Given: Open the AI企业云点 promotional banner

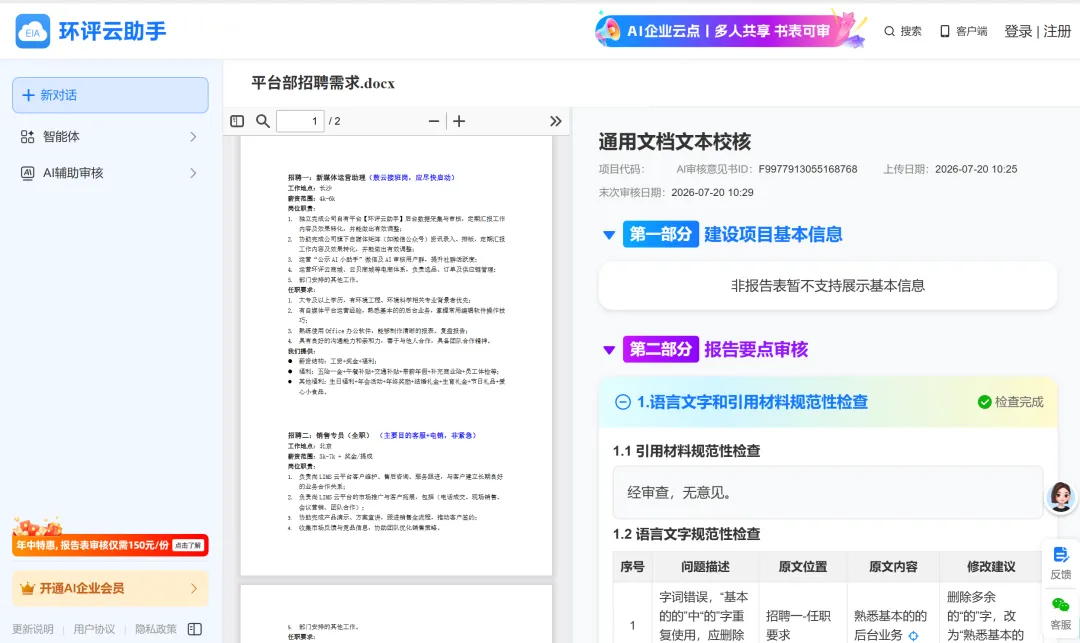Looking at the screenshot, I should click(729, 30).
